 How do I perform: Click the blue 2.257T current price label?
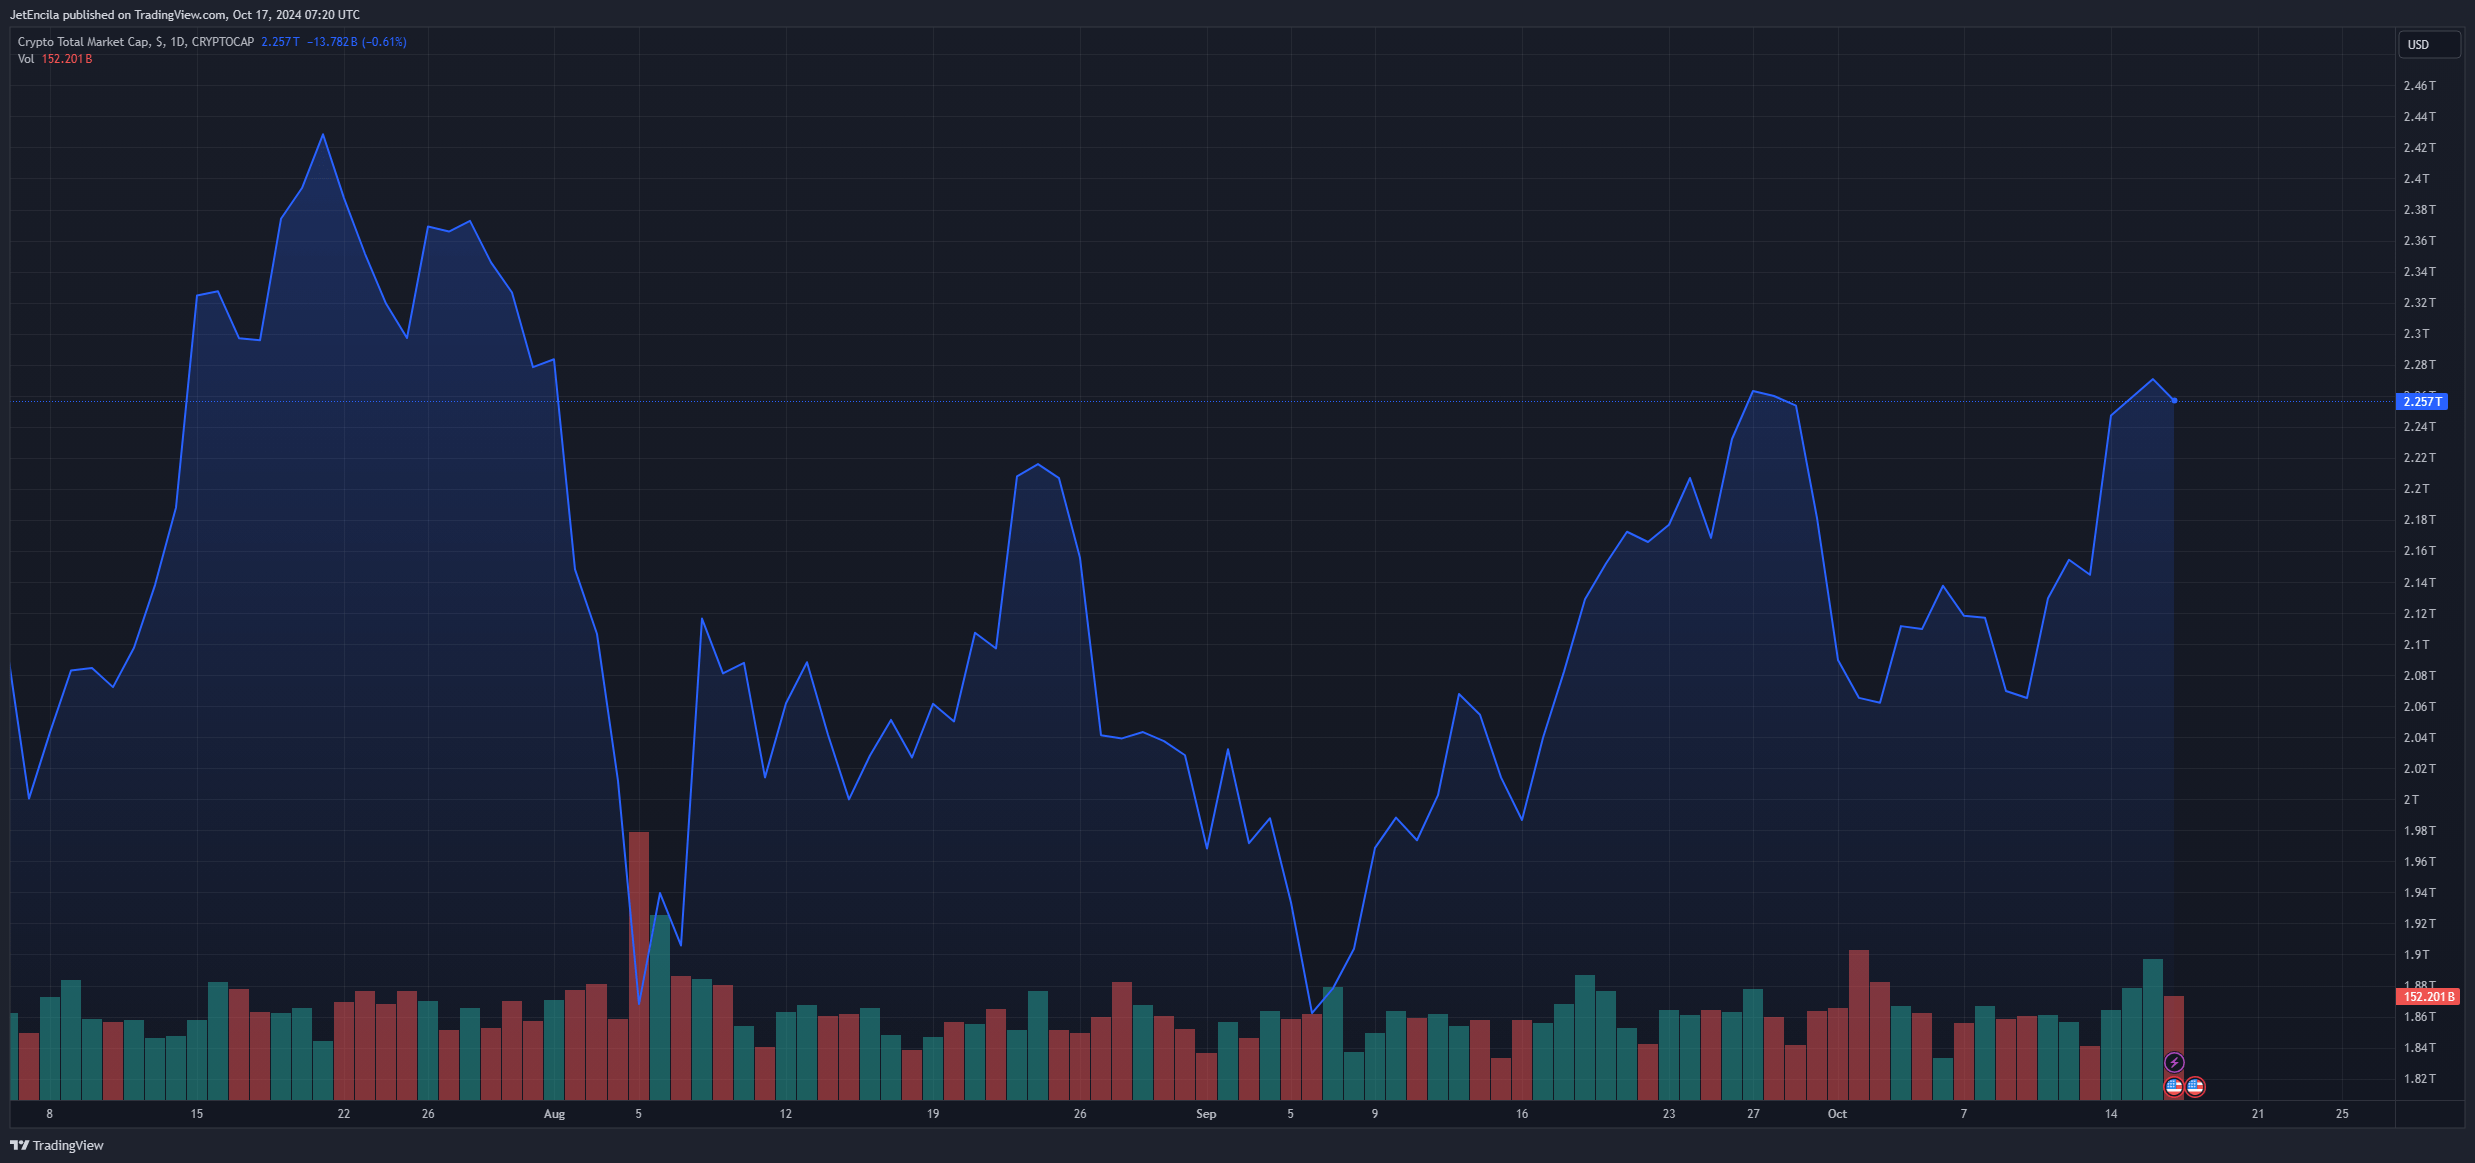[x=2421, y=402]
